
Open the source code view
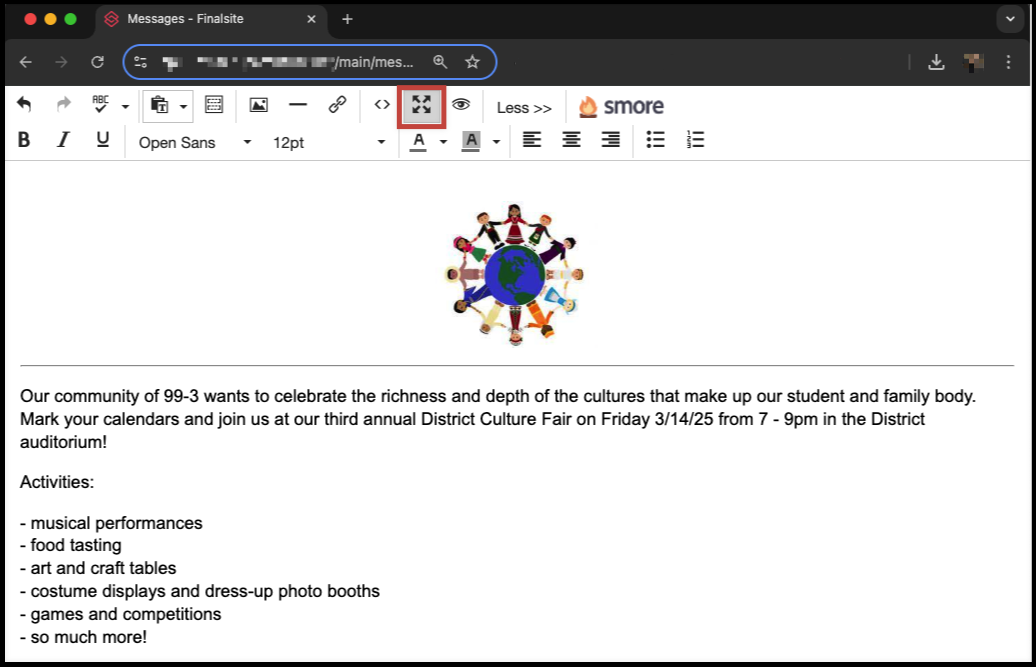[382, 105]
